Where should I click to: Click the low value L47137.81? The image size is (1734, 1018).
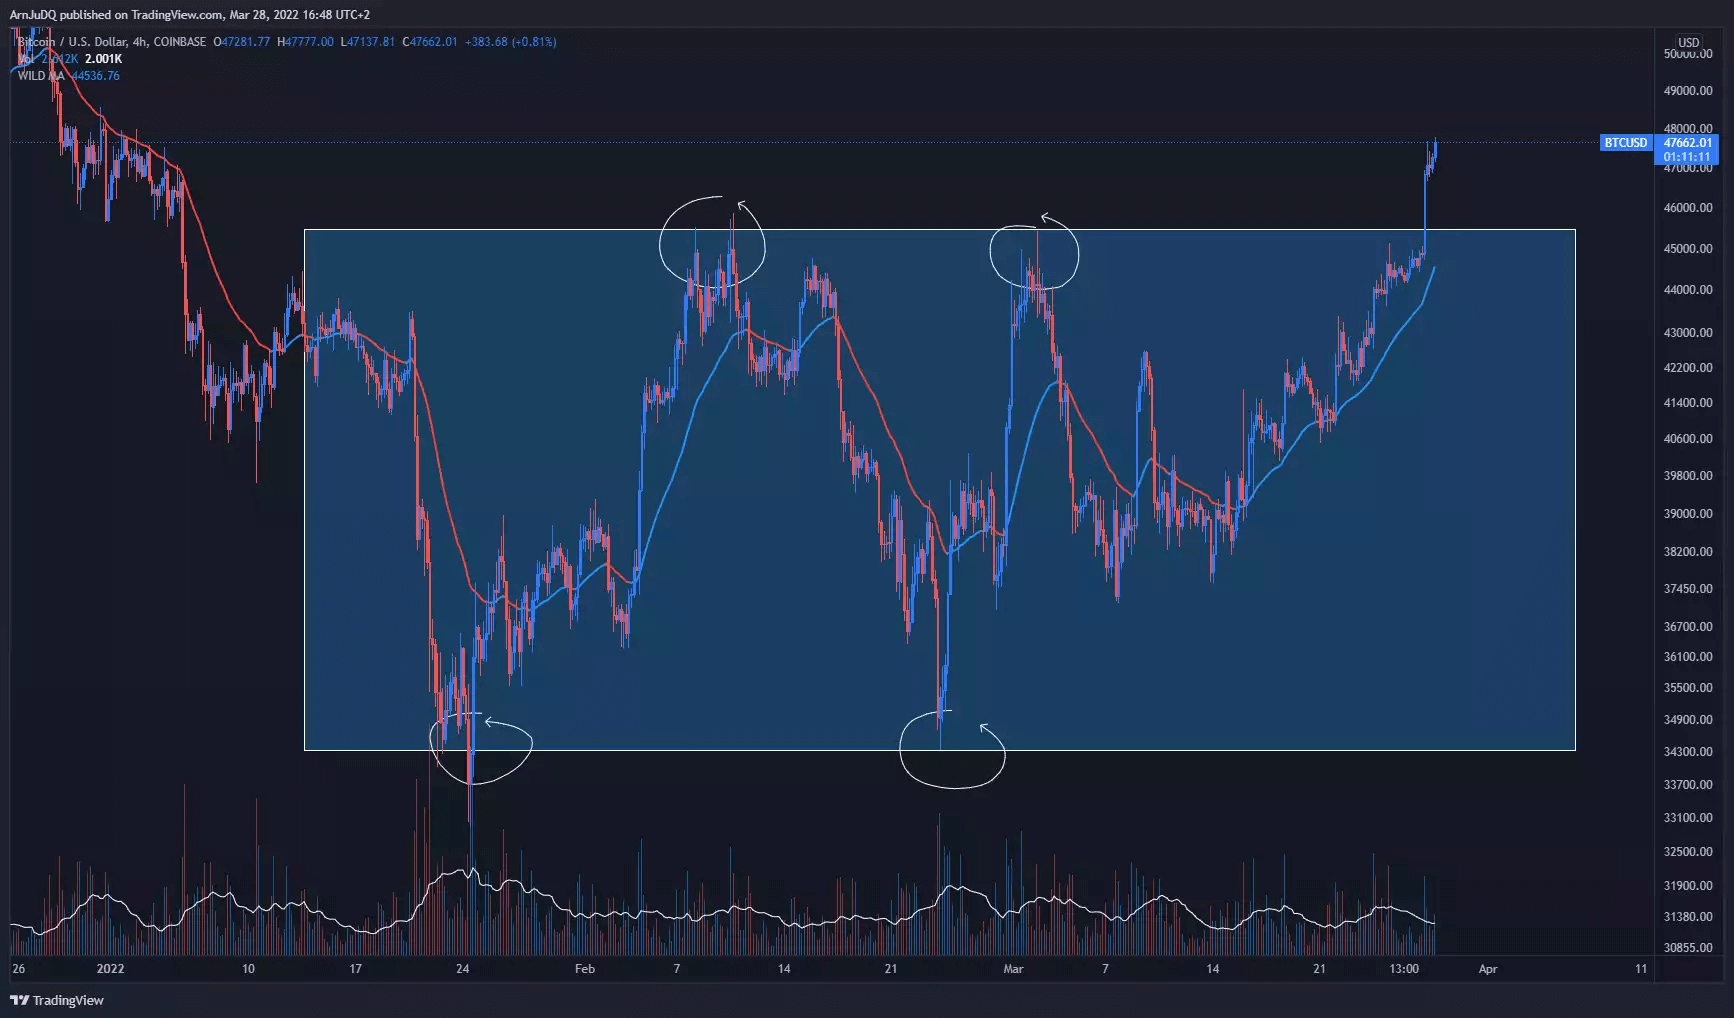(x=367, y=42)
